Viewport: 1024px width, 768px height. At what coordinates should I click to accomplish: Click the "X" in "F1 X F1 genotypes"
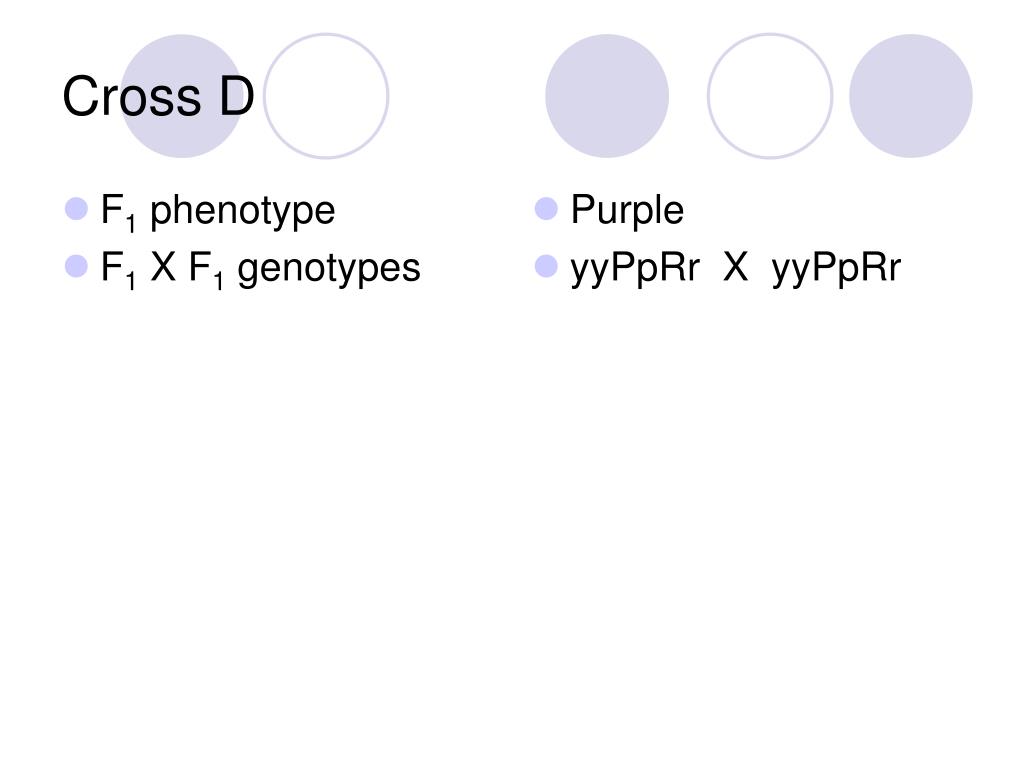pyautogui.click(x=163, y=267)
